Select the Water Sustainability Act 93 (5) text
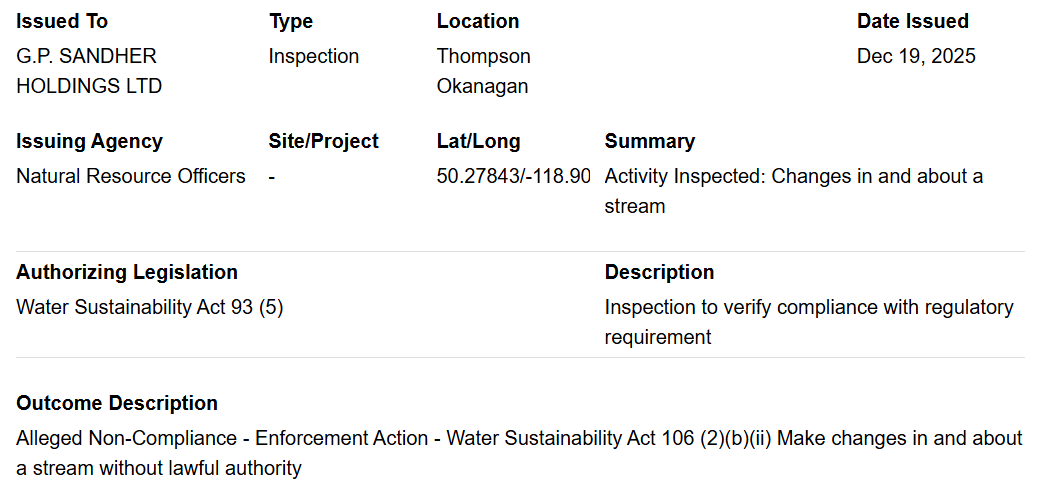The image size is (1051, 491). click(x=149, y=307)
